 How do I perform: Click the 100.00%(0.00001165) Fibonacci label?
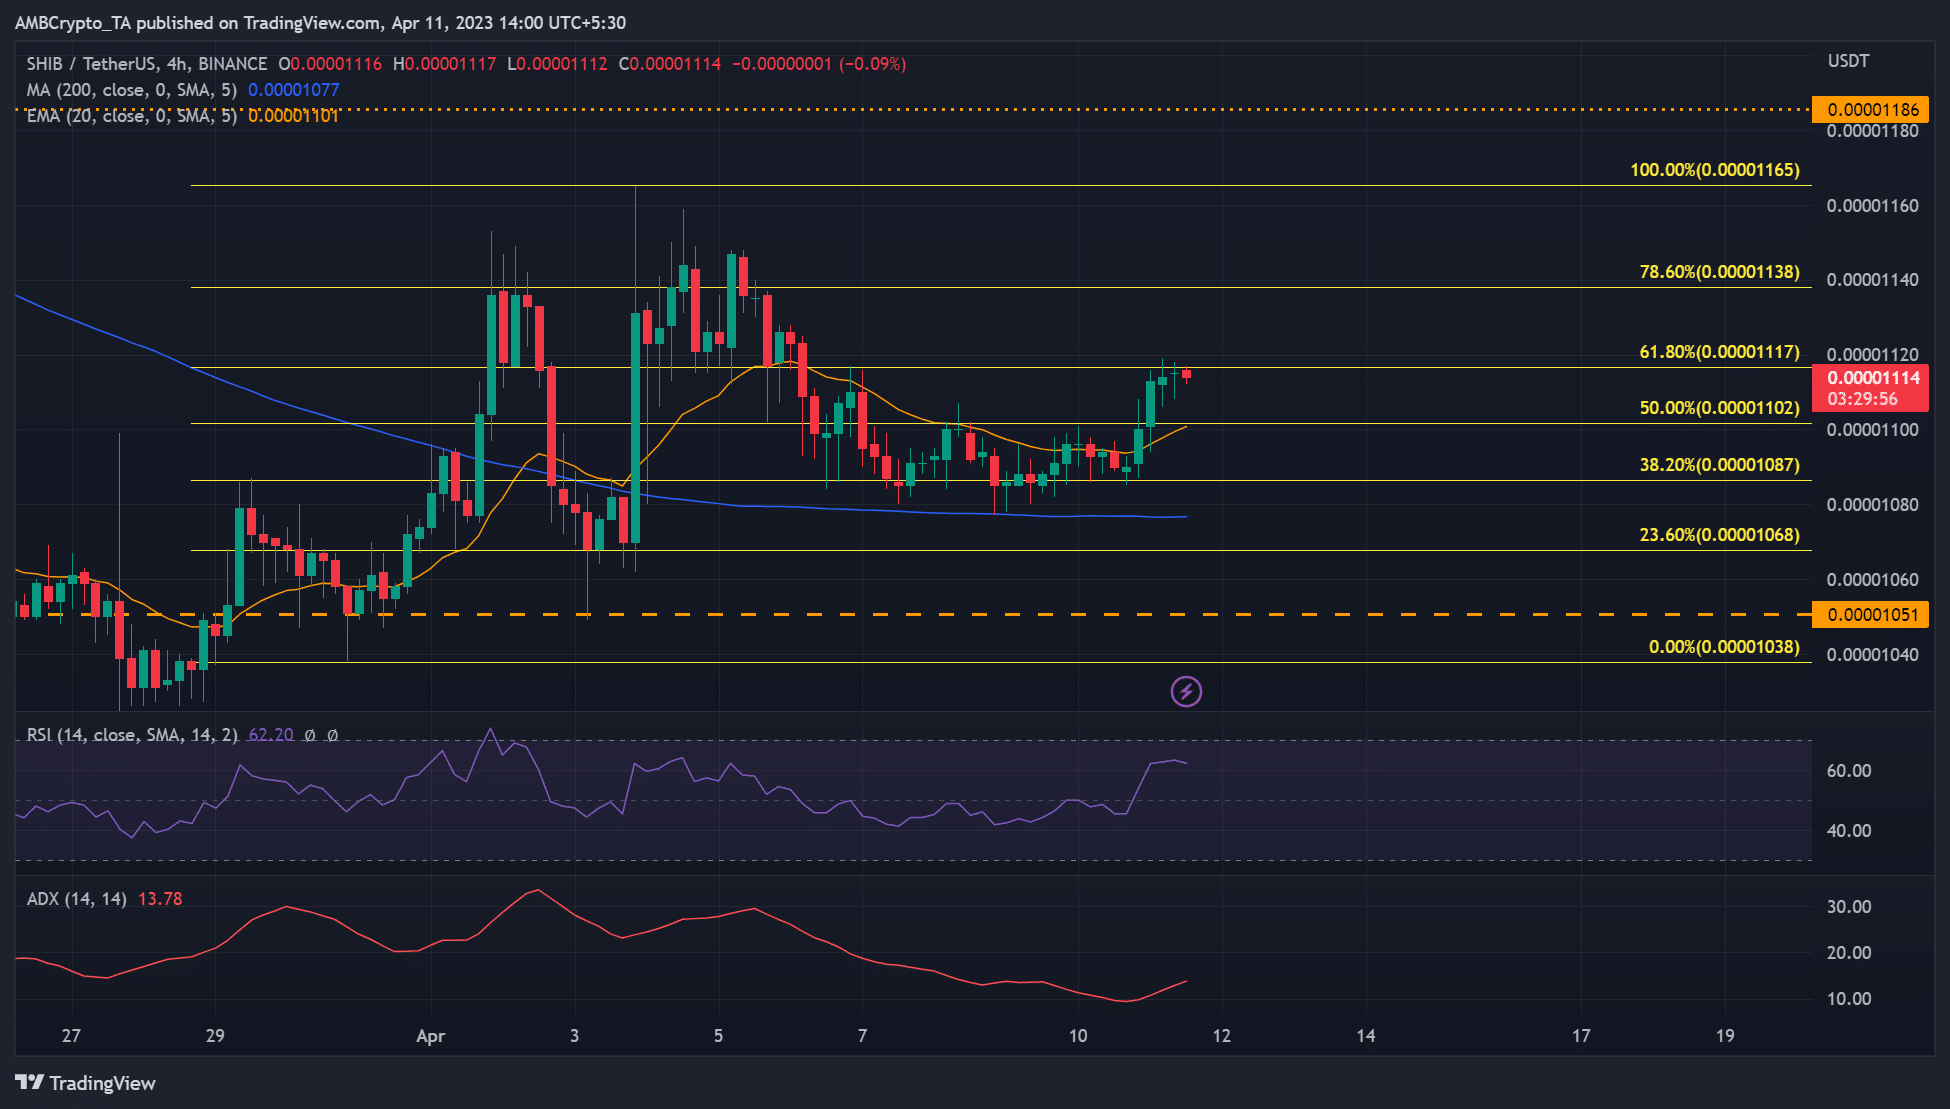pos(1715,170)
